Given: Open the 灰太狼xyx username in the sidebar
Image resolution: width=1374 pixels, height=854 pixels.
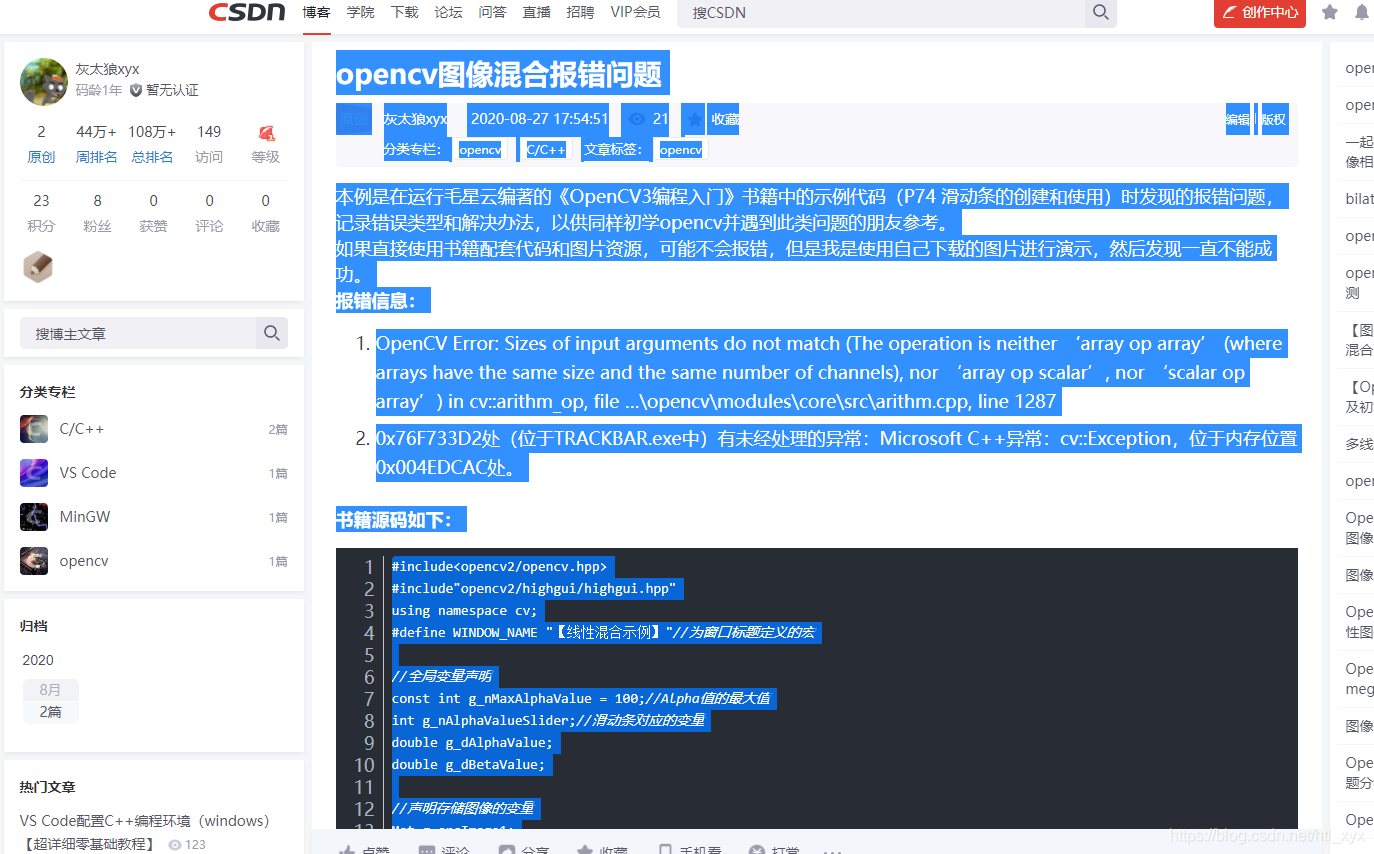Looking at the screenshot, I should (x=107, y=69).
